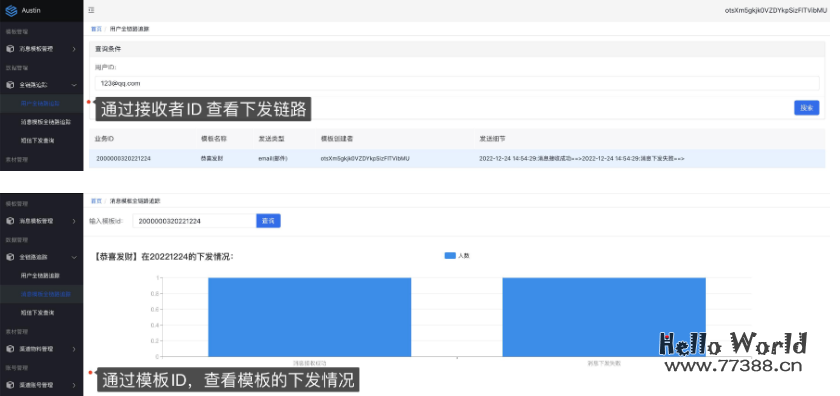Expand 消息模板管理 chevron in 用户全链路追踪 page sidebar
Image resolution: width=840 pixels, height=396 pixels.
(74, 49)
